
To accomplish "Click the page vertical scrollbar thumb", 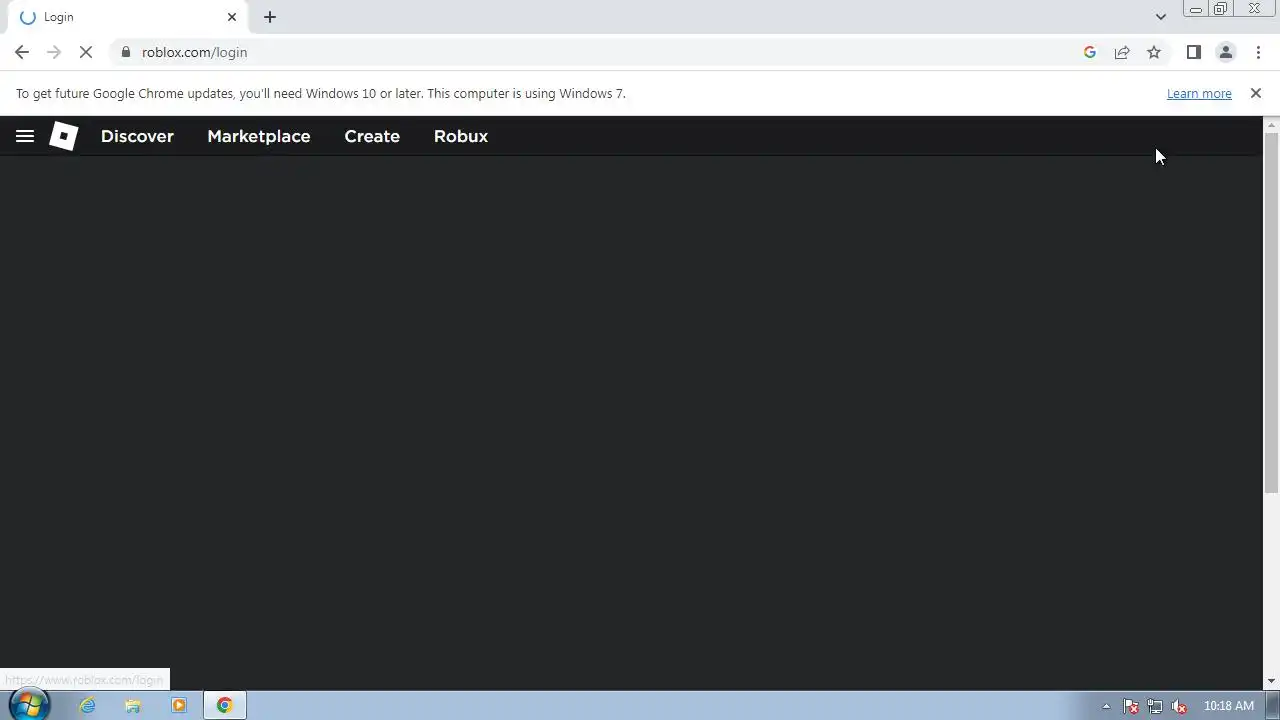I will 1272,312.
